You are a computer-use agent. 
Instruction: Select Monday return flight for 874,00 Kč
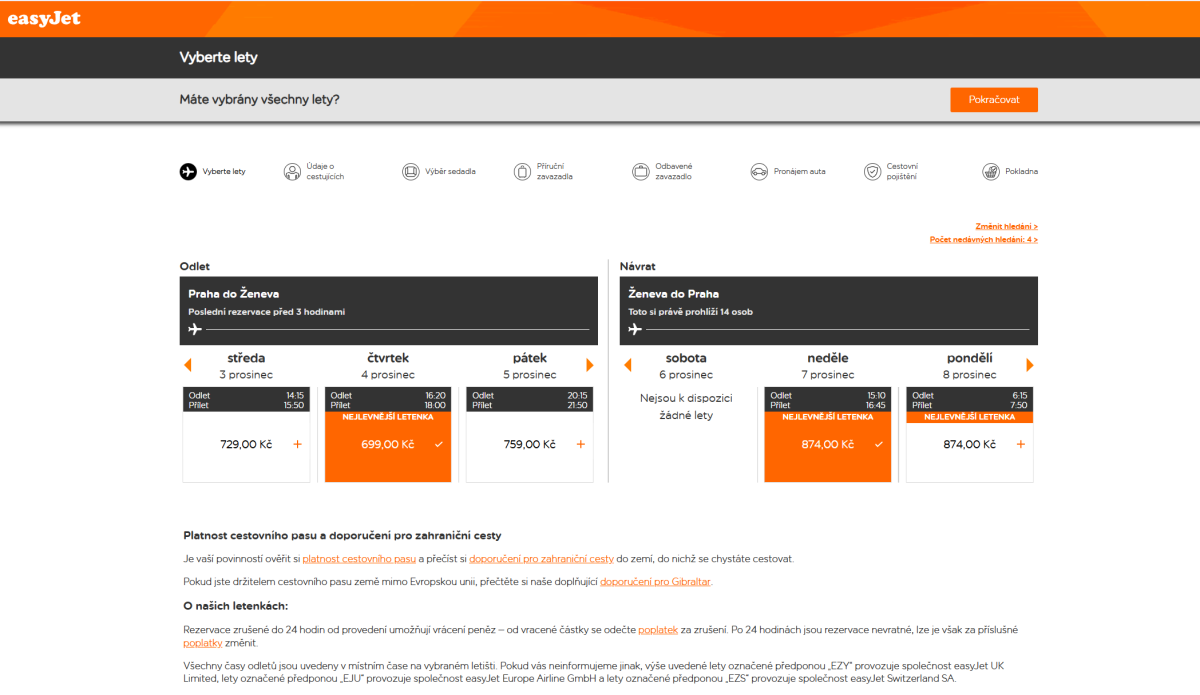pyautogui.click(x=969, y=444)
